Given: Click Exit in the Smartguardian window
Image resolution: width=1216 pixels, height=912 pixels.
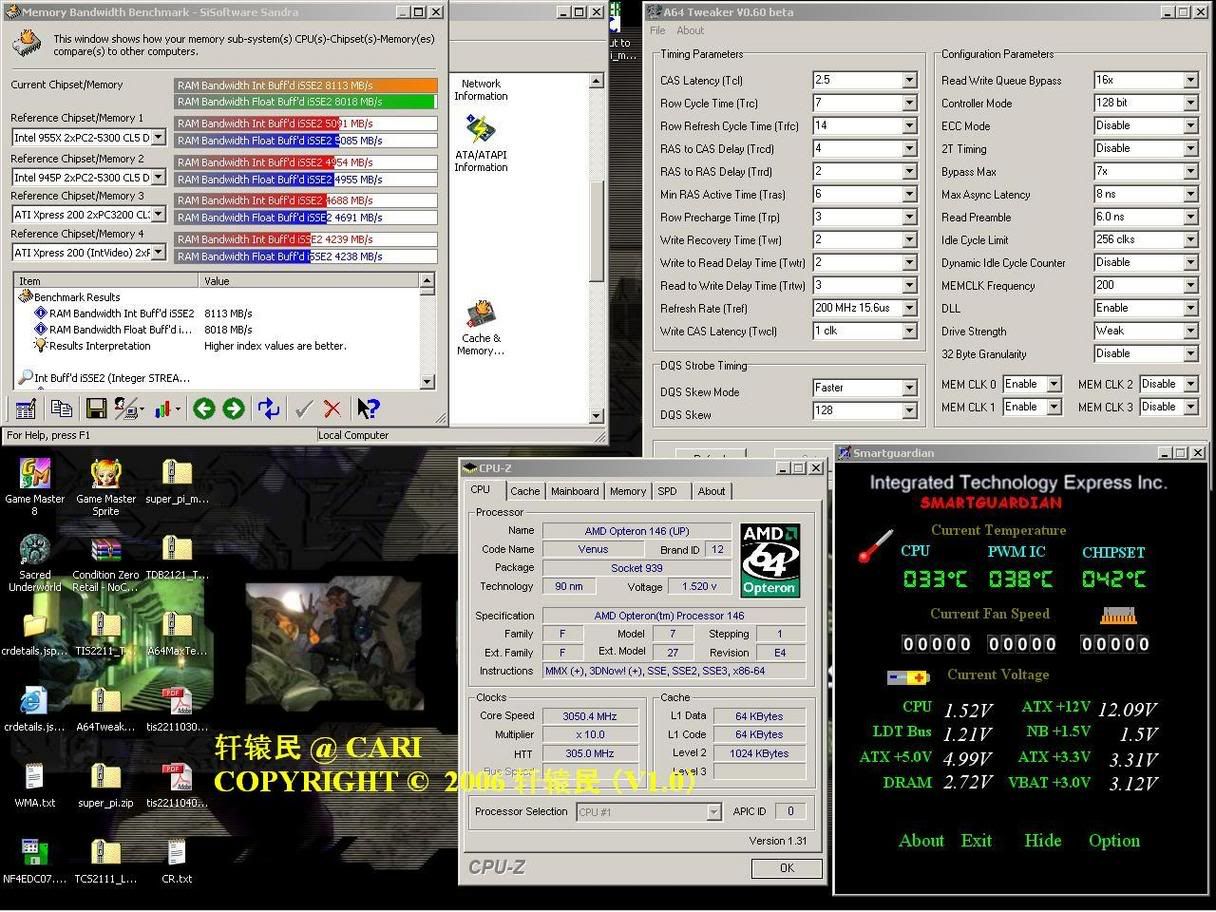Looking at the screenshot, I should 977,841.
